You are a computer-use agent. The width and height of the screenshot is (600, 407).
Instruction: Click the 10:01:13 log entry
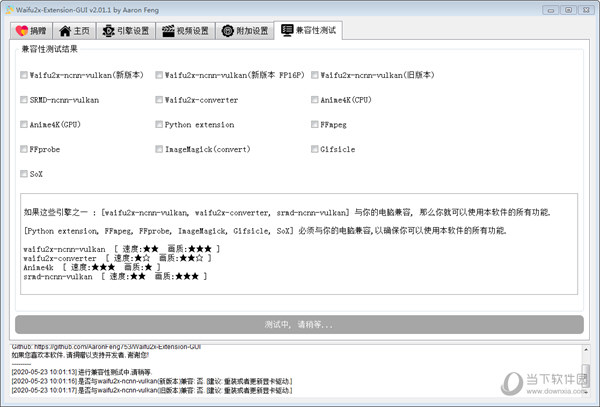click(82, 372)
